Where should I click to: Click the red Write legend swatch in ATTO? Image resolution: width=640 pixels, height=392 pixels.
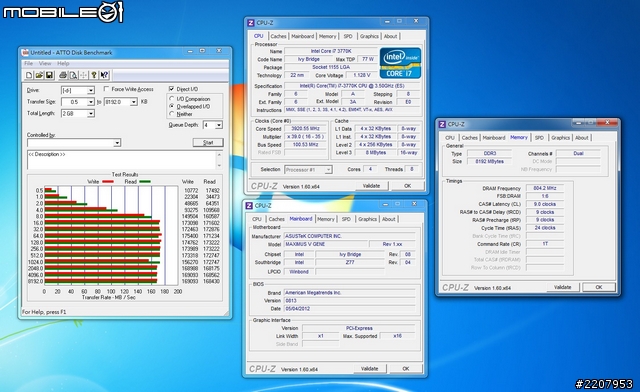point(108,182)
